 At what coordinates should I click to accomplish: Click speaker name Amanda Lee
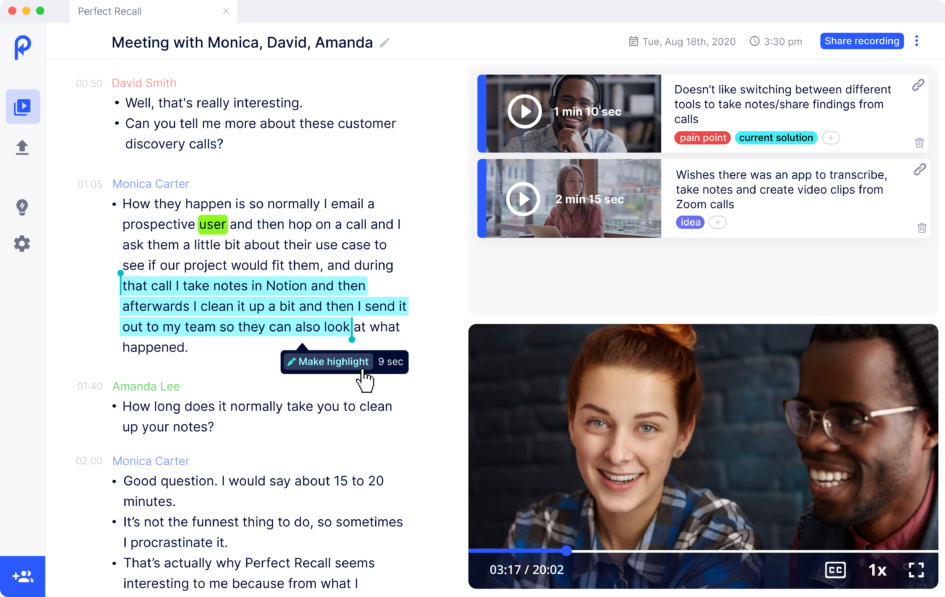pos(146,386)
